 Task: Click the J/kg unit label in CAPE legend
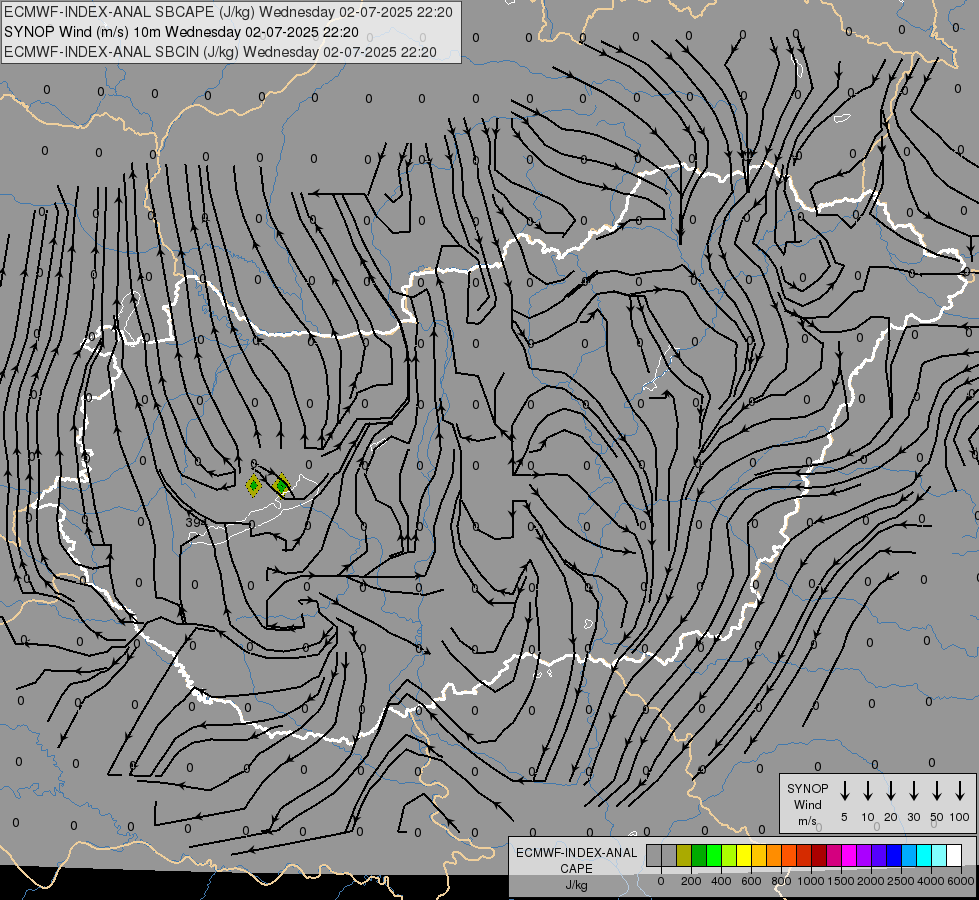576,885
